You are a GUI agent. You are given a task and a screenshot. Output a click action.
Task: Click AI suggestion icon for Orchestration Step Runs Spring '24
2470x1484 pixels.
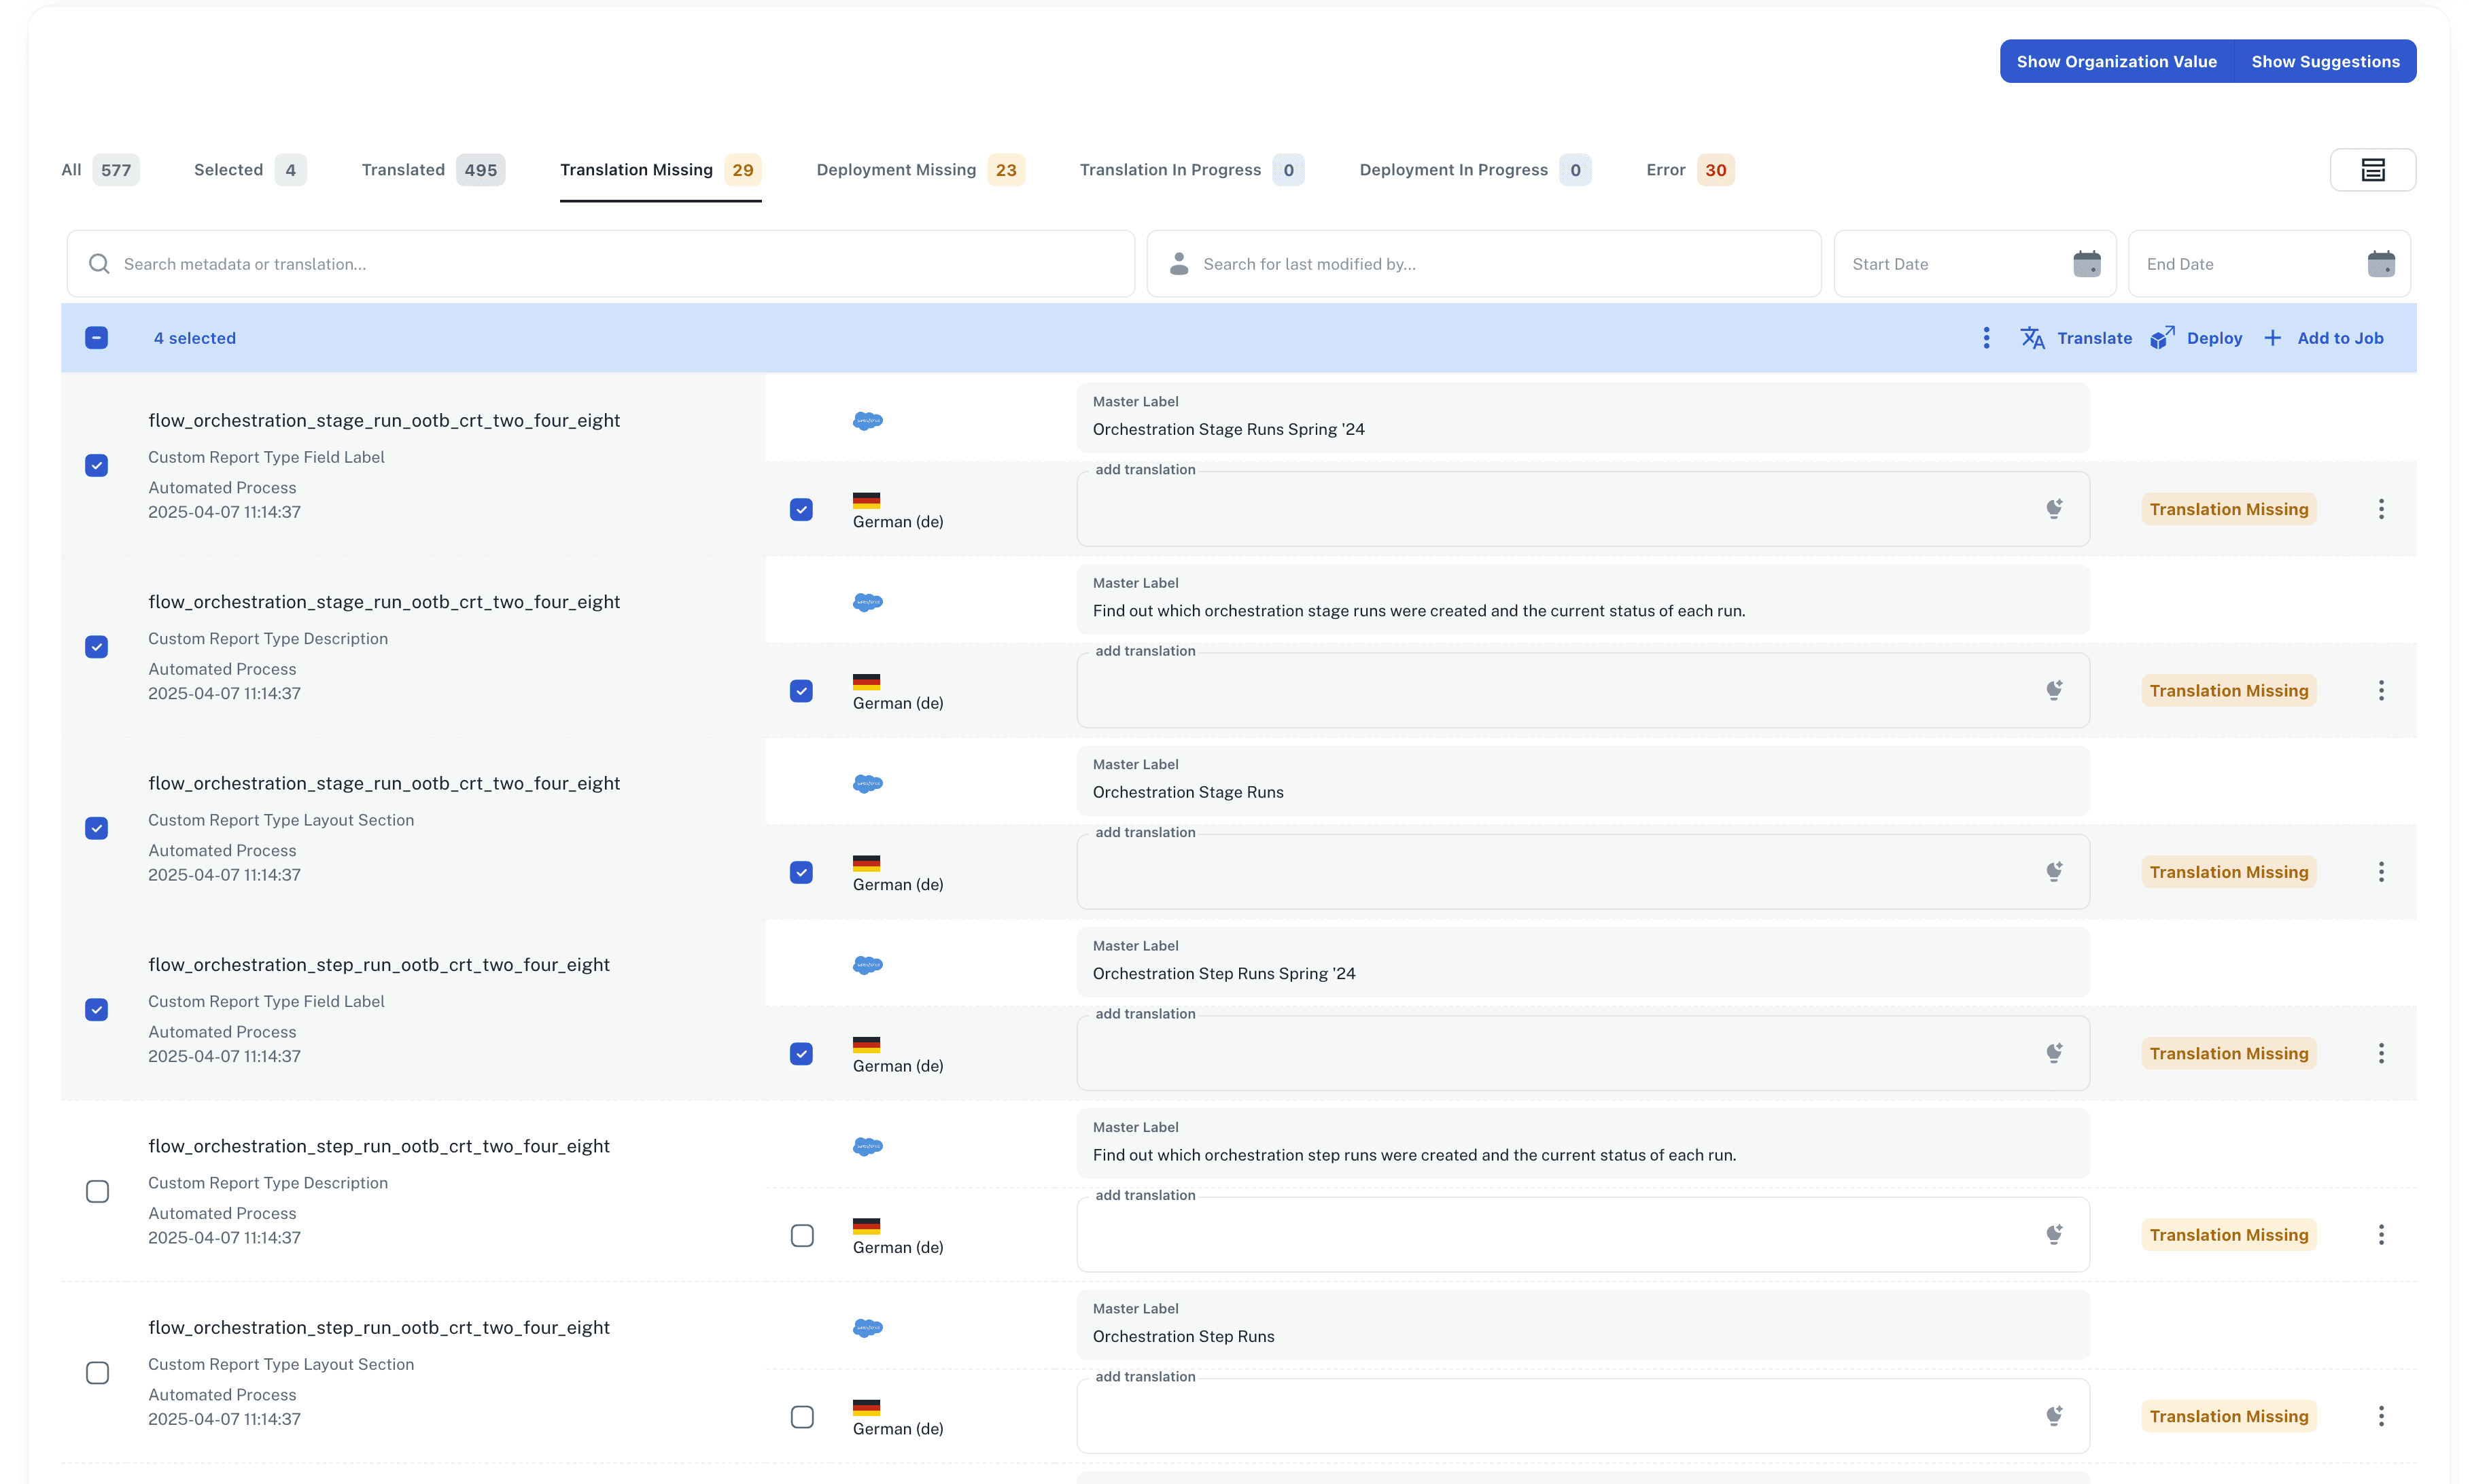pyautogui.click(x=2054, y=1053)
